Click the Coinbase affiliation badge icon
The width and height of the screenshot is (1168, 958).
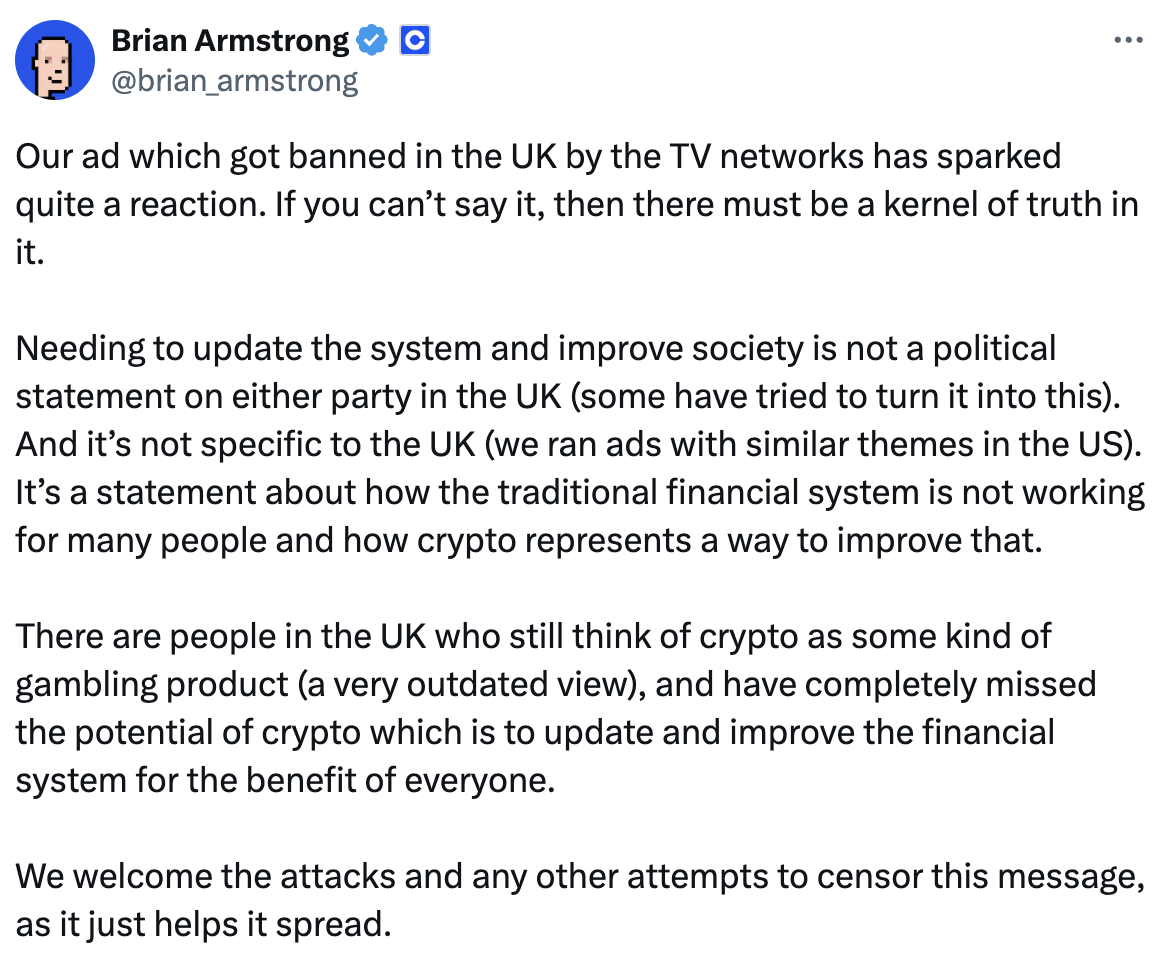[415, 40]
